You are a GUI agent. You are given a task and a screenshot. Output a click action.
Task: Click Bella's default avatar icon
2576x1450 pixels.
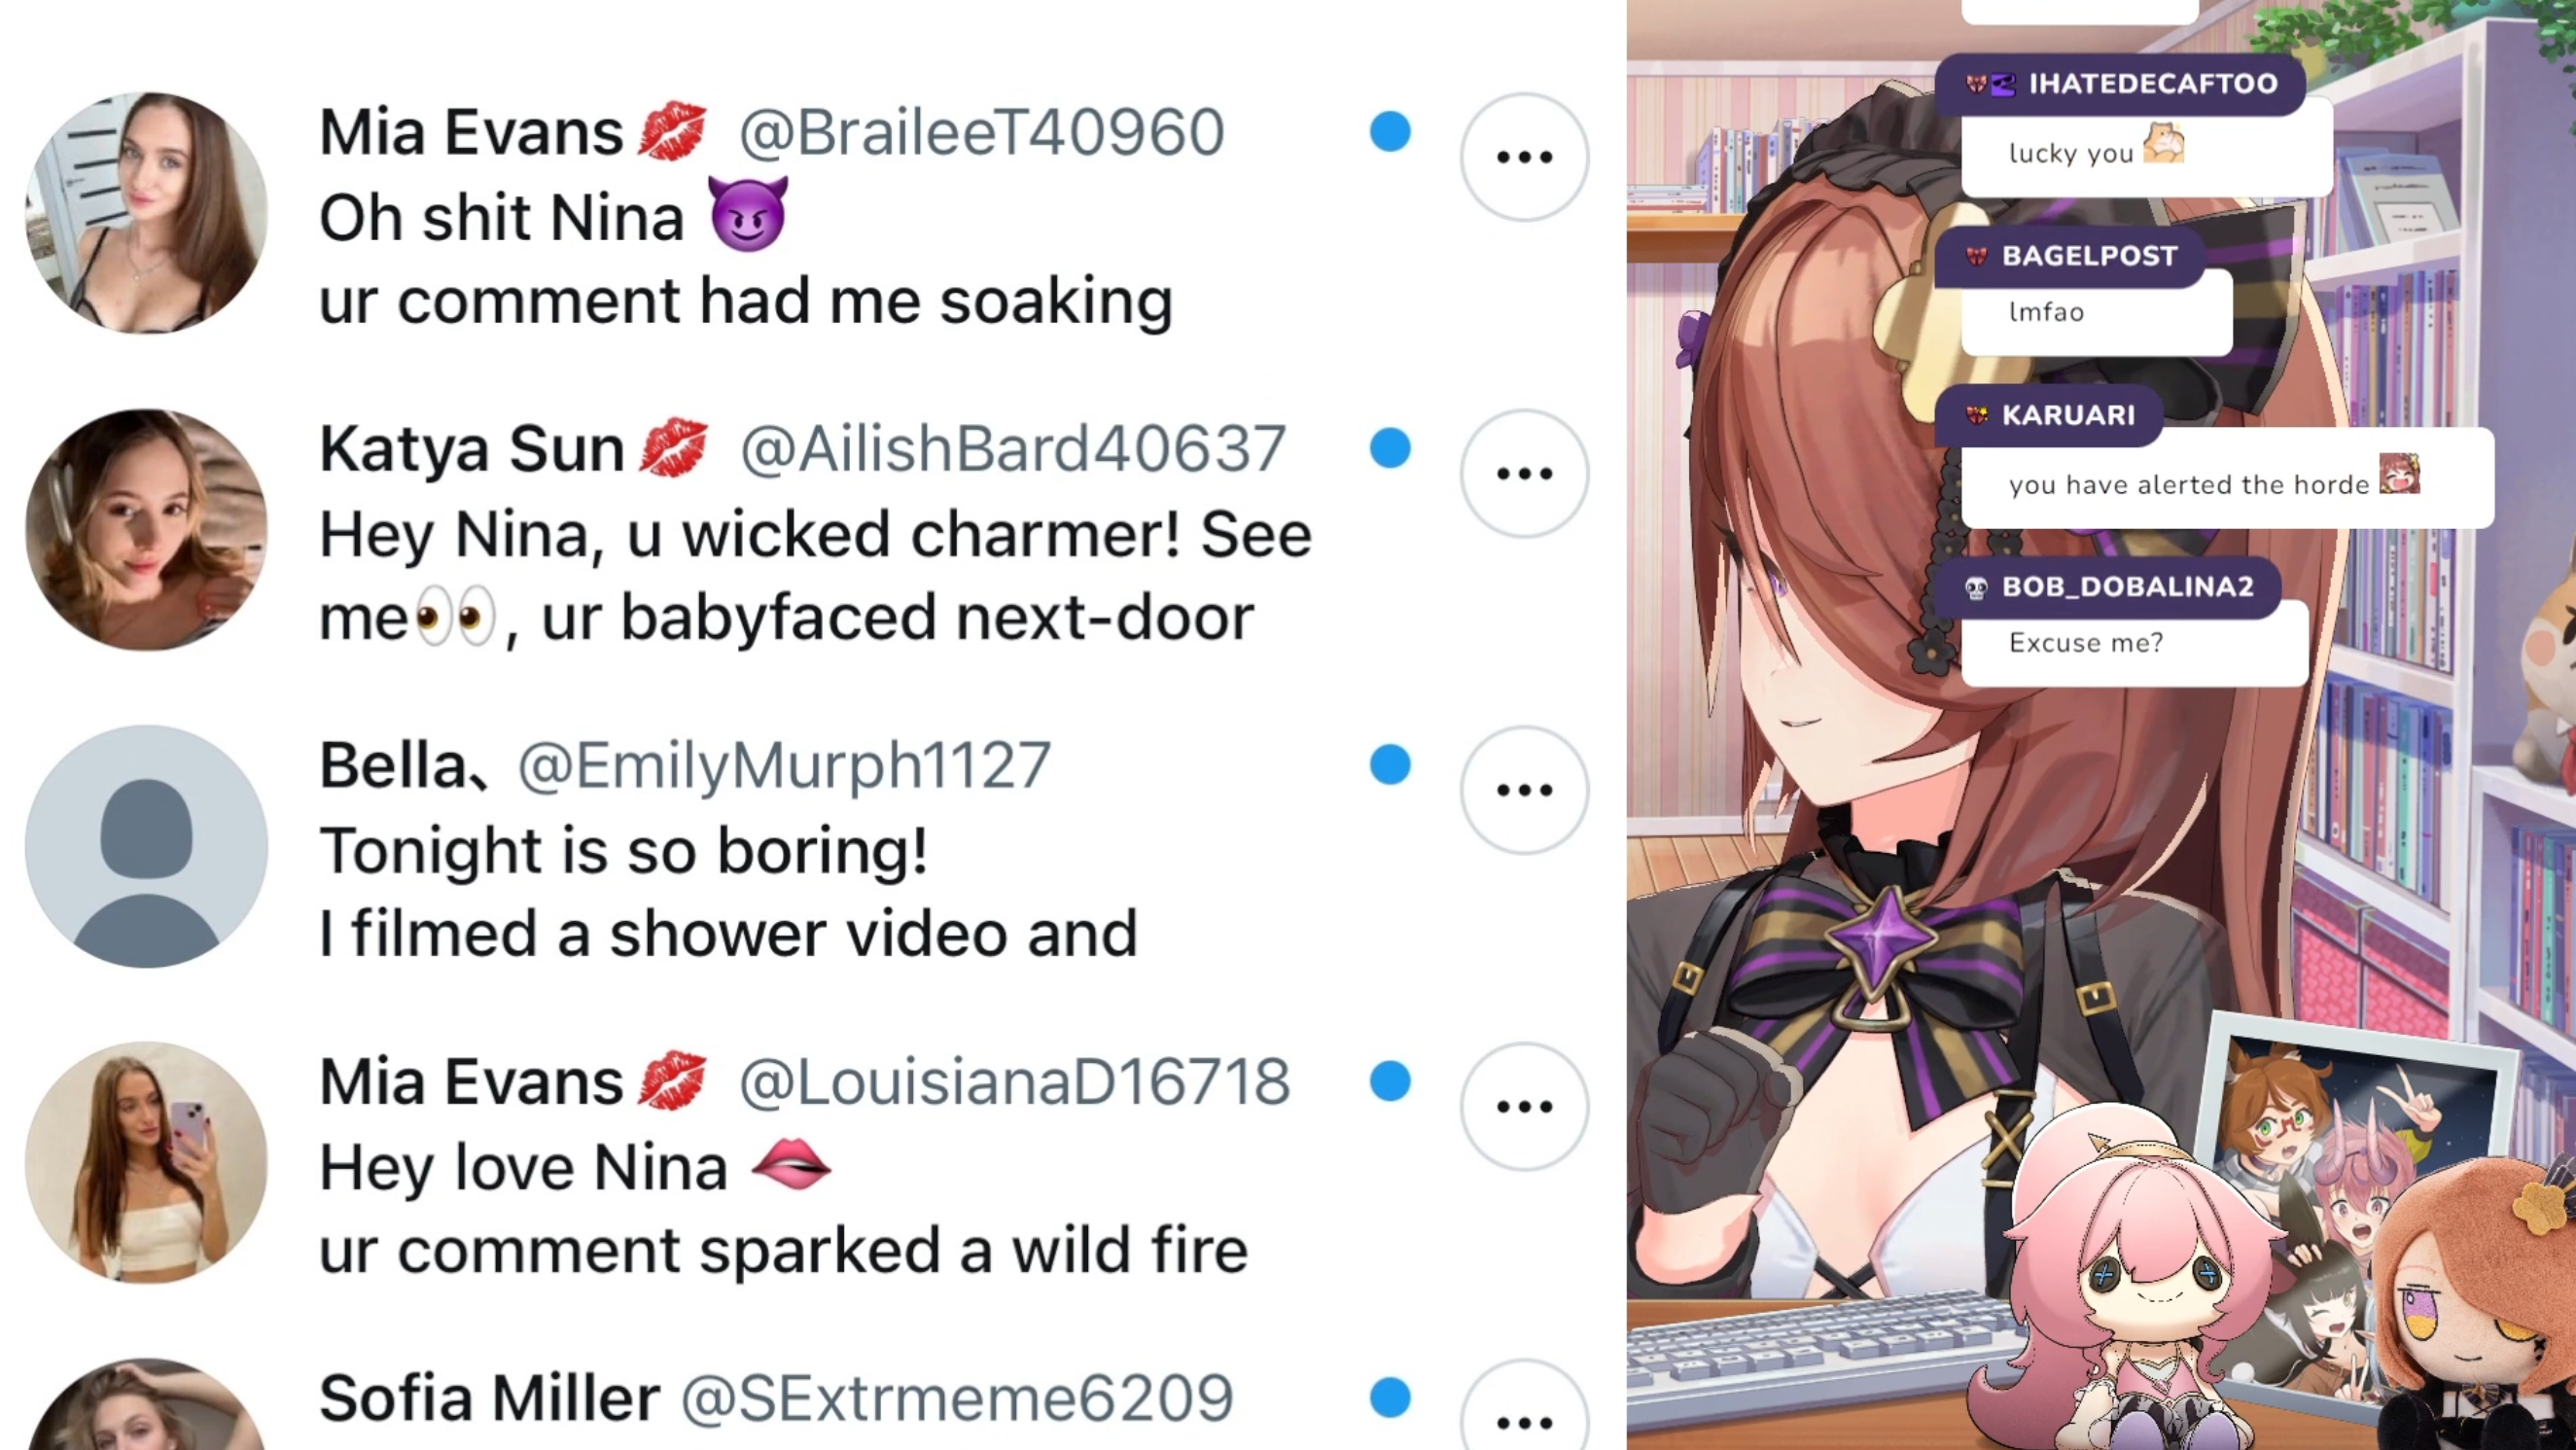(147, 846)
